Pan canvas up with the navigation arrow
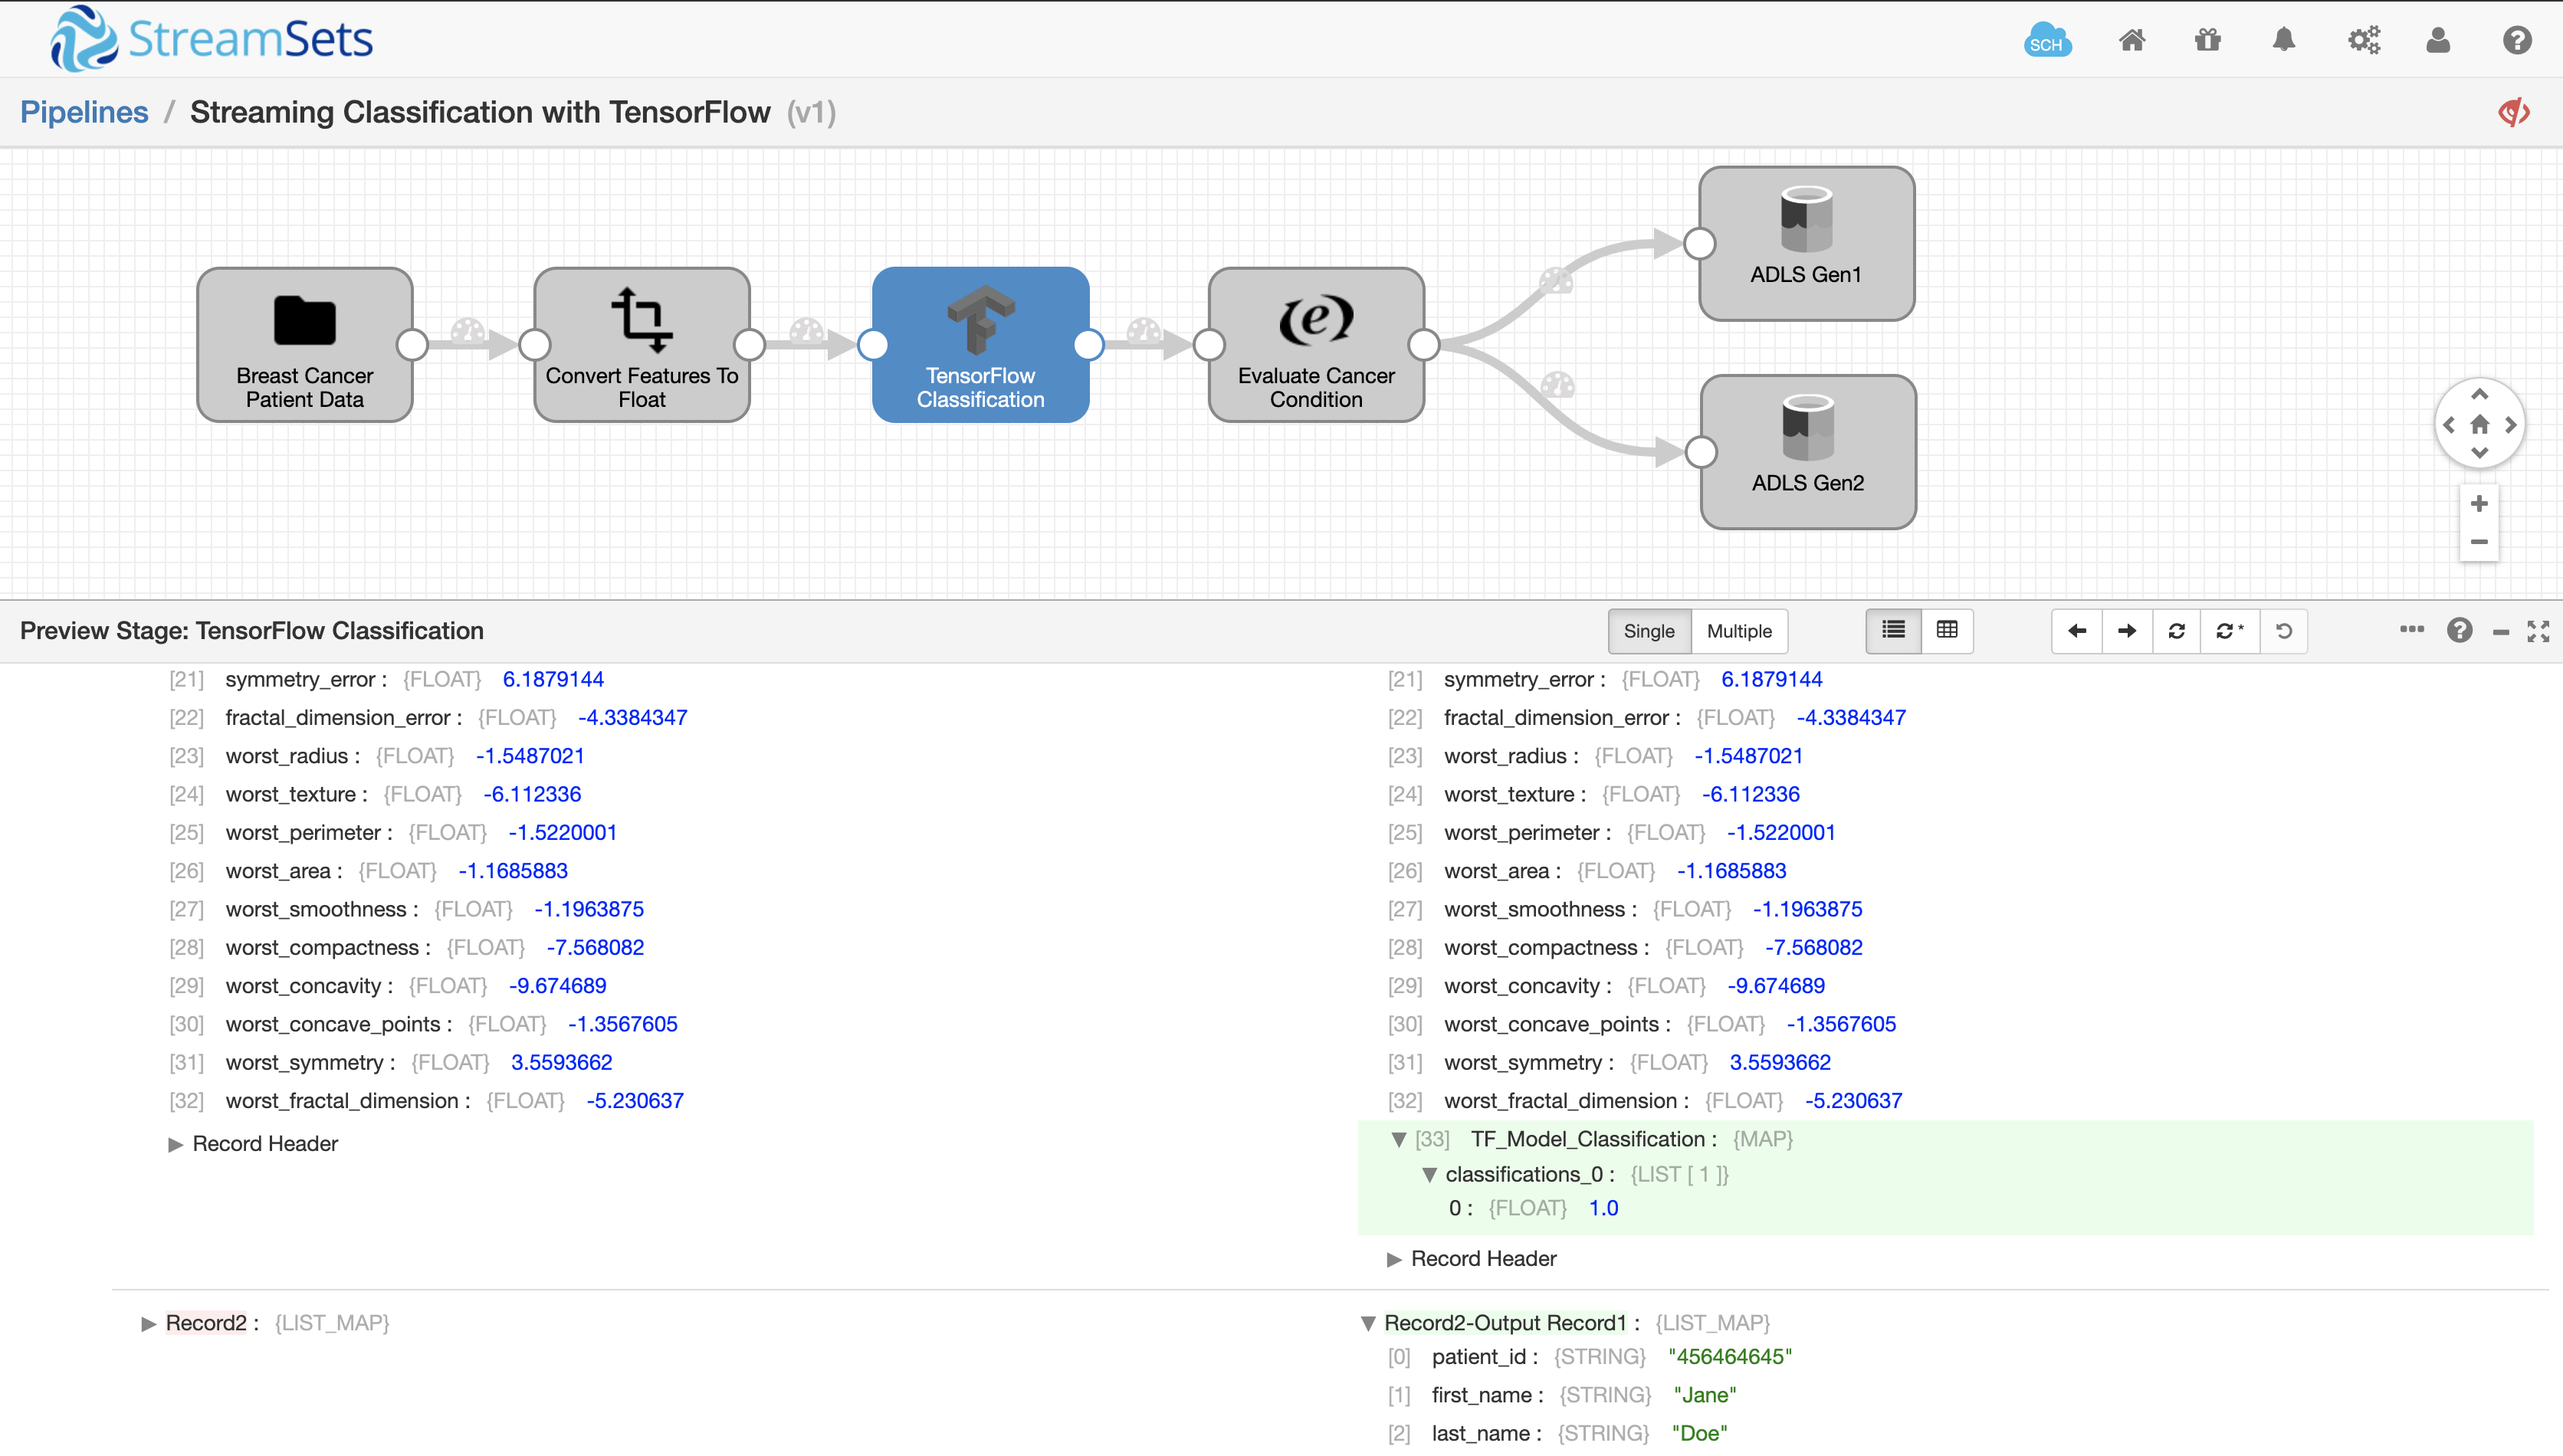The image size is (2563, 1456). tap(2479, 394)
